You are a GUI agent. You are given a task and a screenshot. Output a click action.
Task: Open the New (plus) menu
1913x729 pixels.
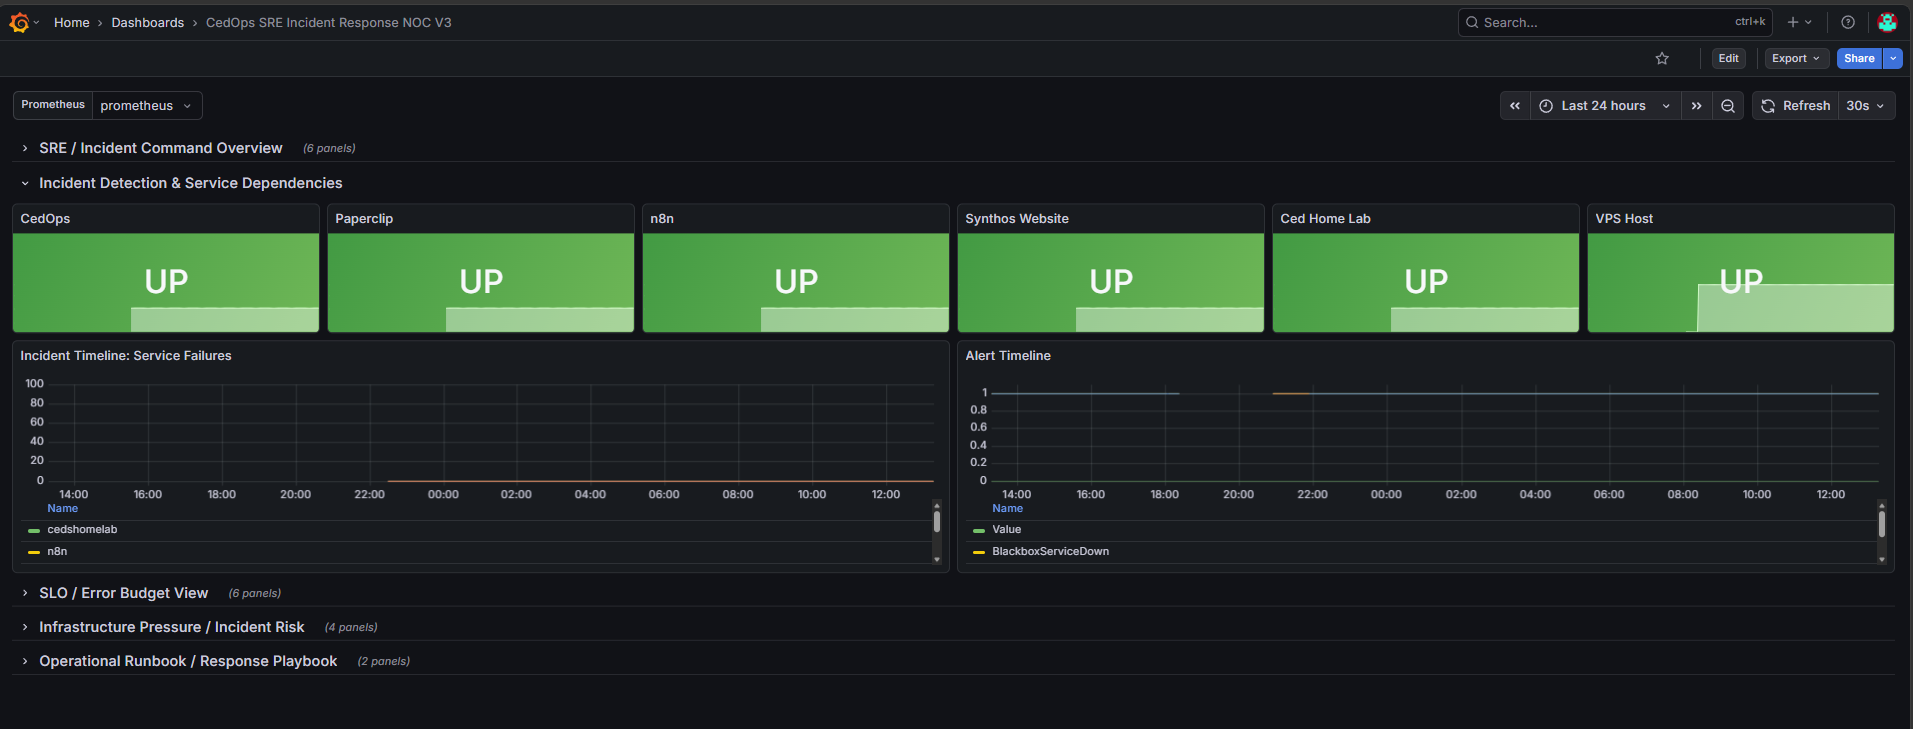(1799, 22)
